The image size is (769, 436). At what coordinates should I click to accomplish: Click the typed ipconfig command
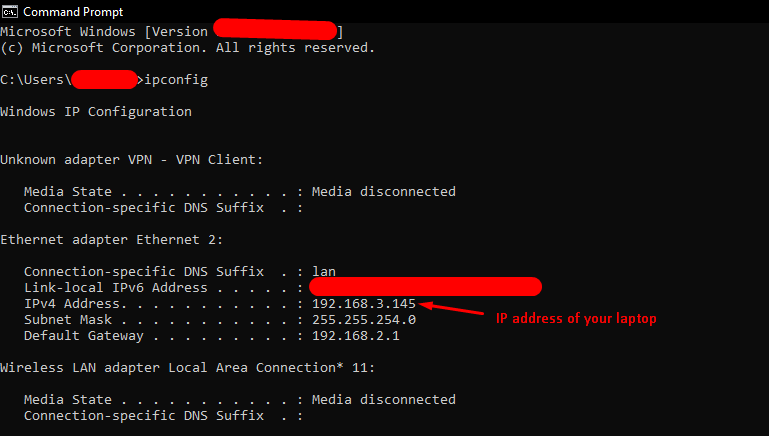(x=176, y=79)
